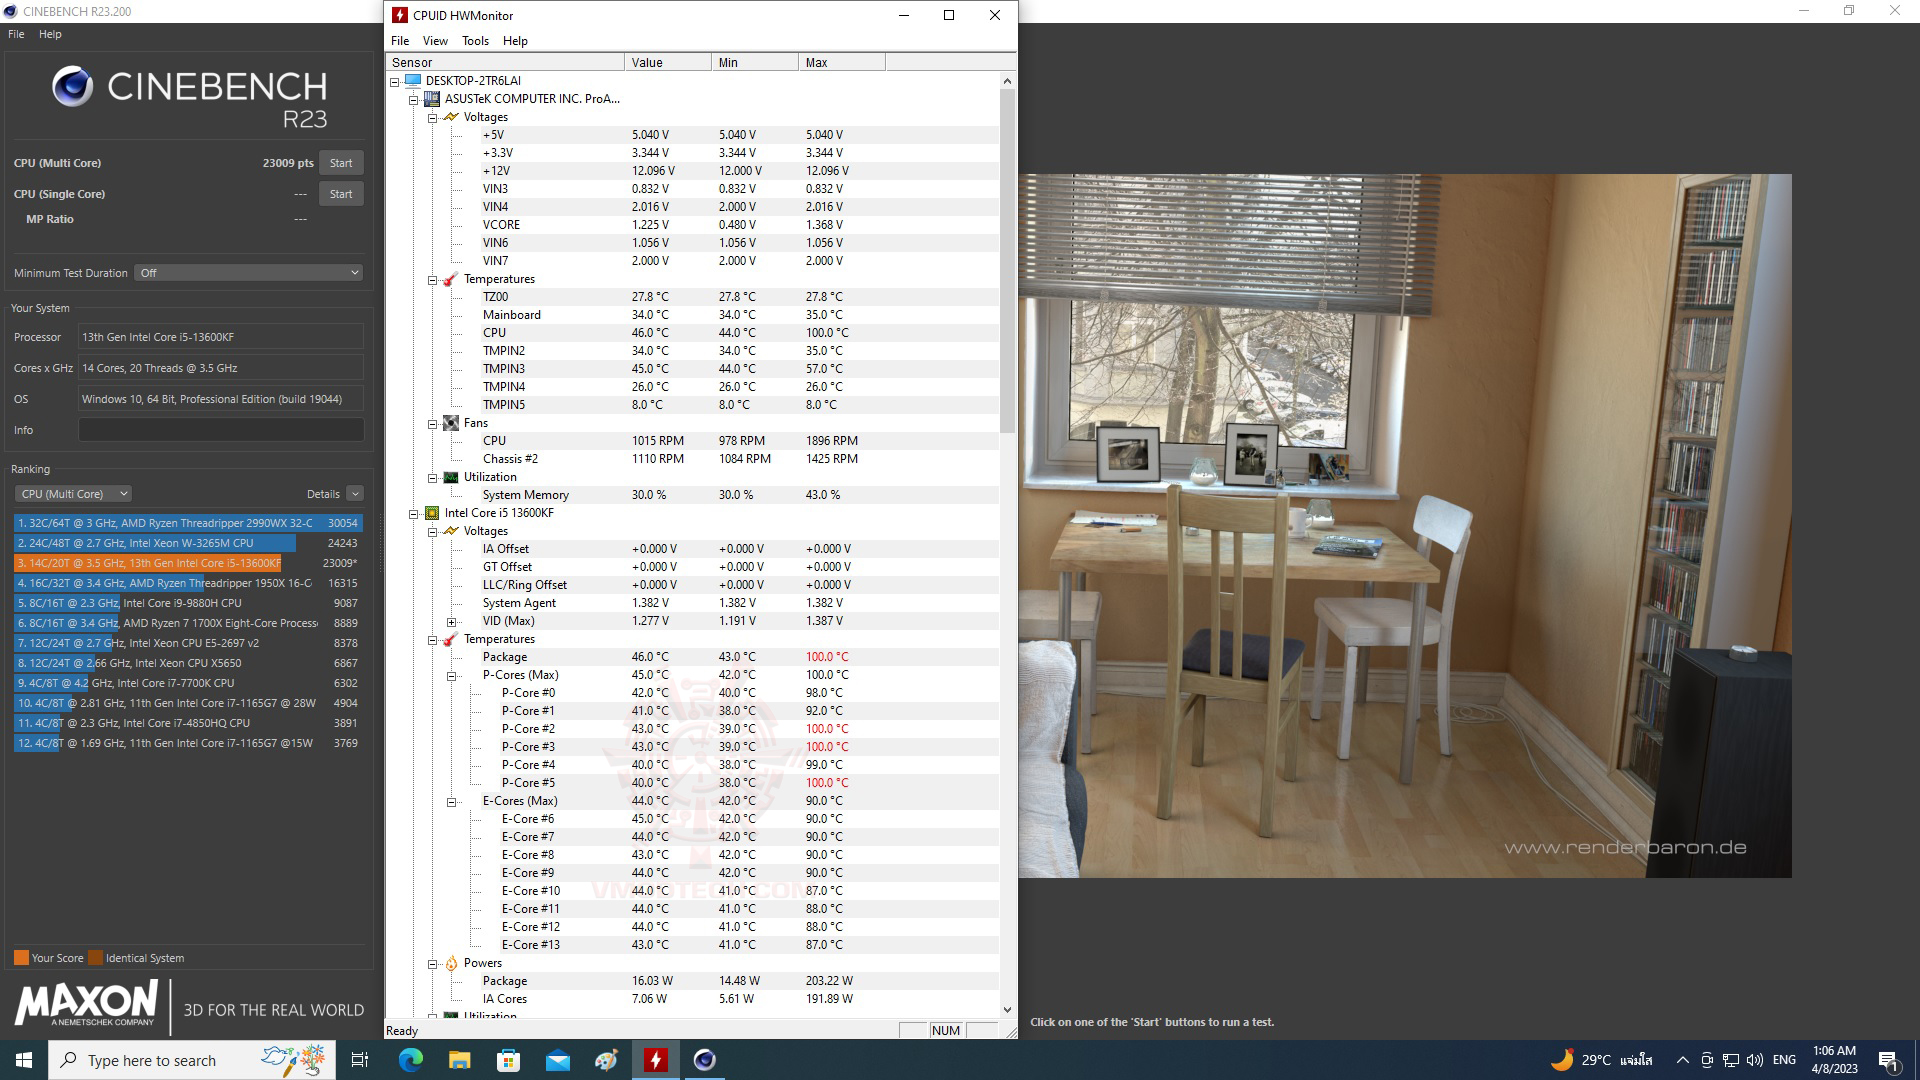Screen dimensions: 1920x1080
Task: Click the HWMonitor taskbar icon
Action: [656, 1060]
